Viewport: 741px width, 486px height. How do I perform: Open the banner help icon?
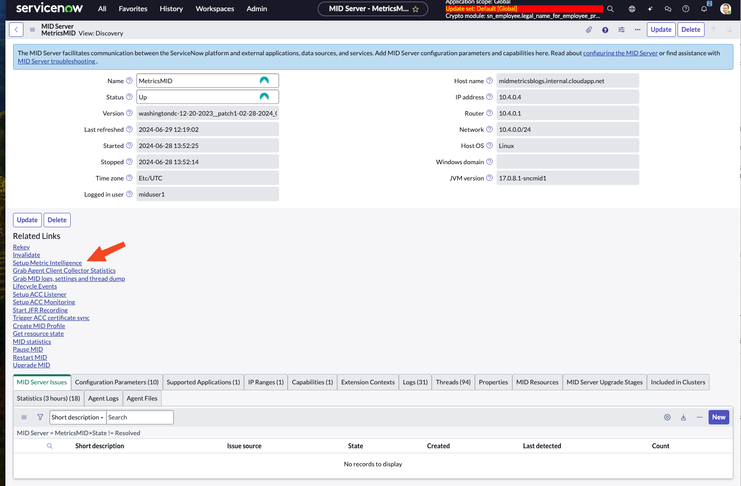pos(686,9)
